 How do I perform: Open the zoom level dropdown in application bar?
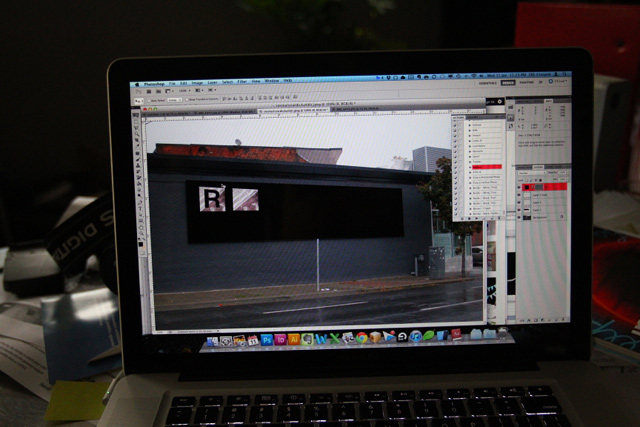(x=186, y=90)
